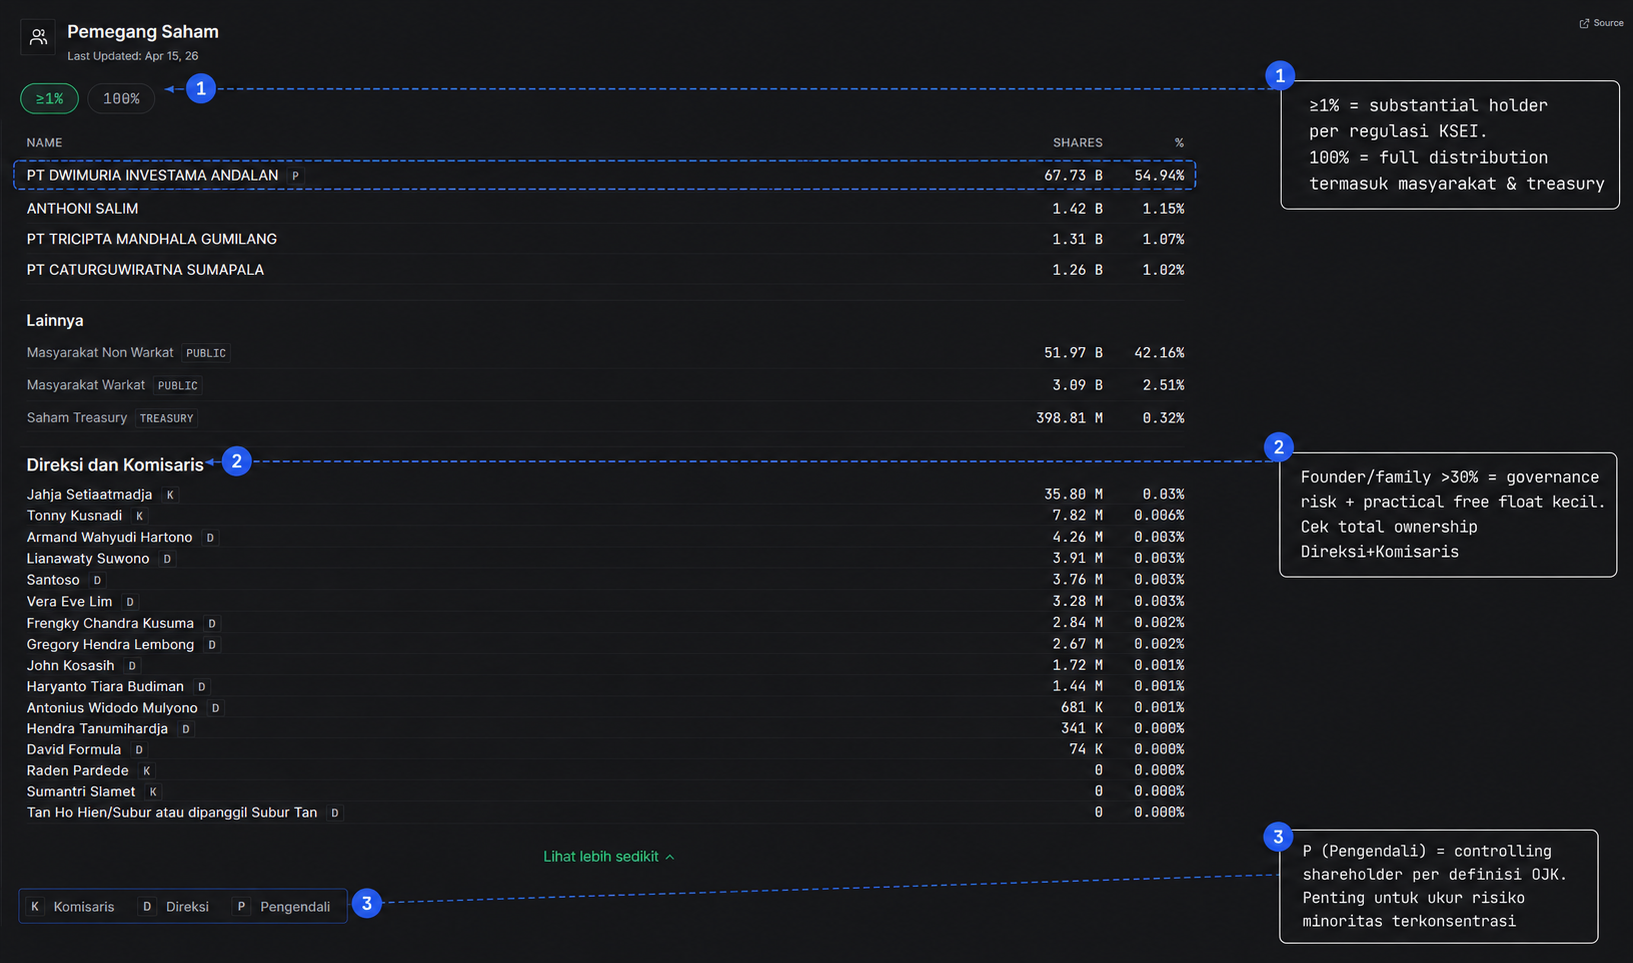Click the % column header
1633x963 pixels.
pyautogui.click(x=1179, y=143)
